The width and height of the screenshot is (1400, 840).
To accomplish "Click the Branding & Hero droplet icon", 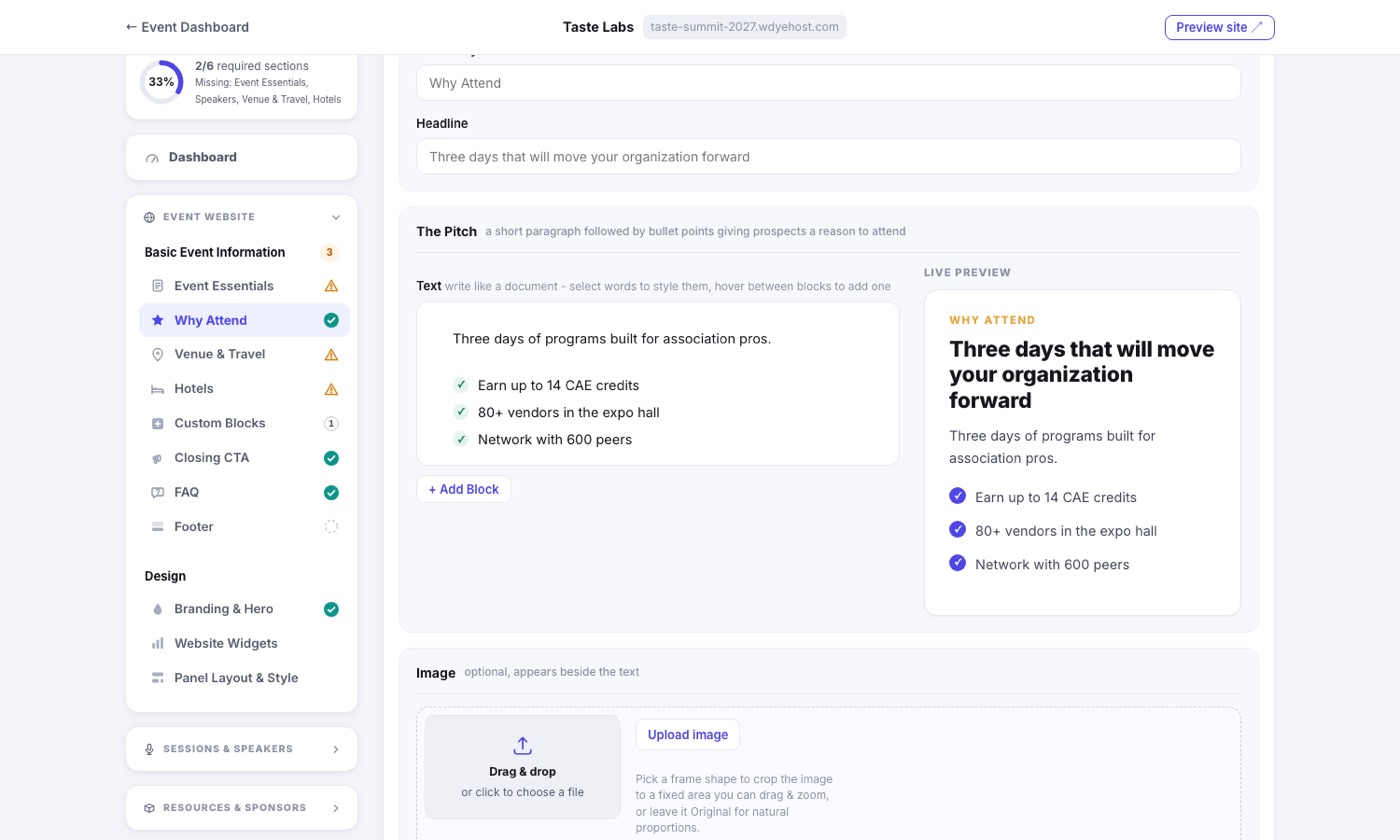I will coord(157,609).
